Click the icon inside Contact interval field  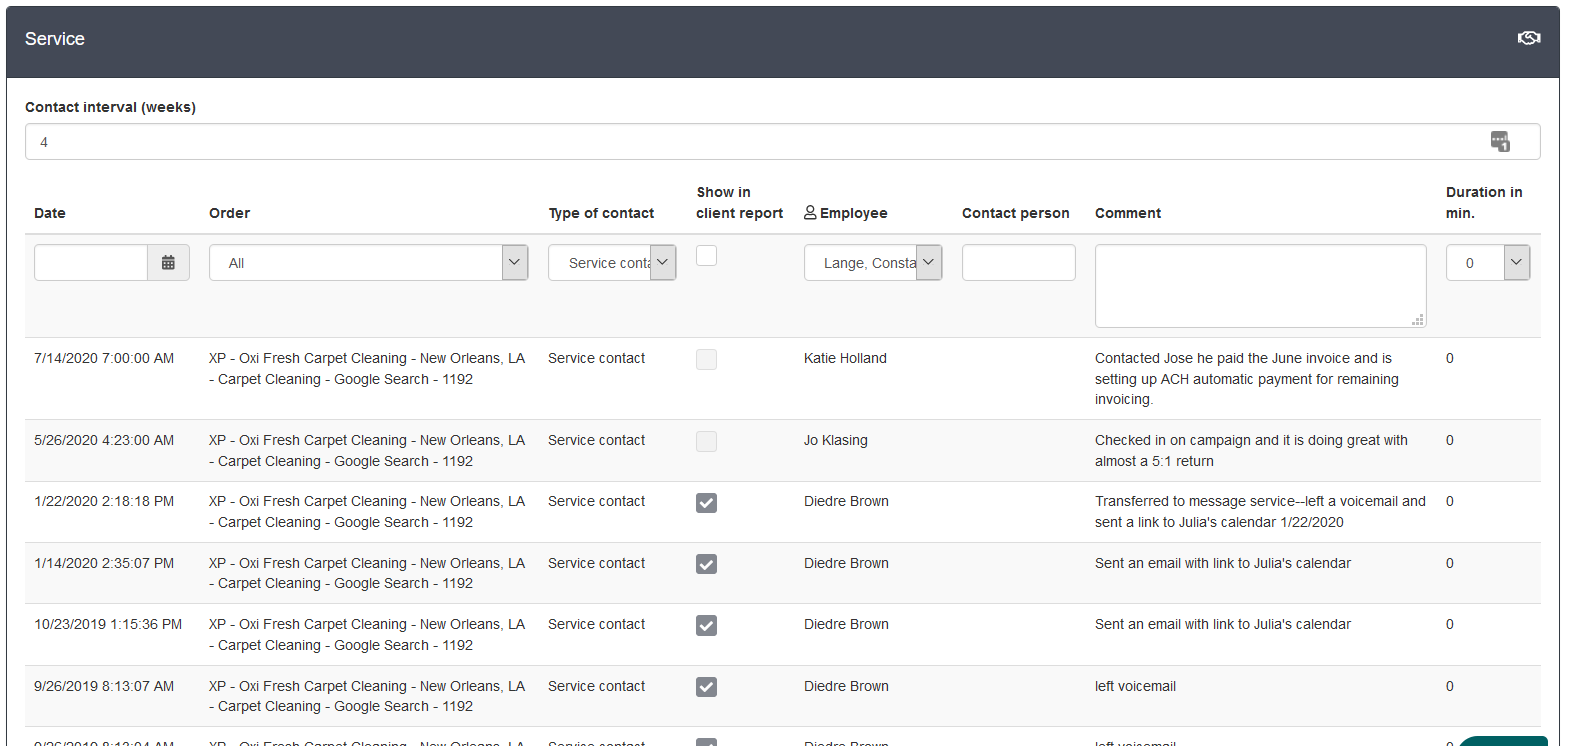[1500, 142]
